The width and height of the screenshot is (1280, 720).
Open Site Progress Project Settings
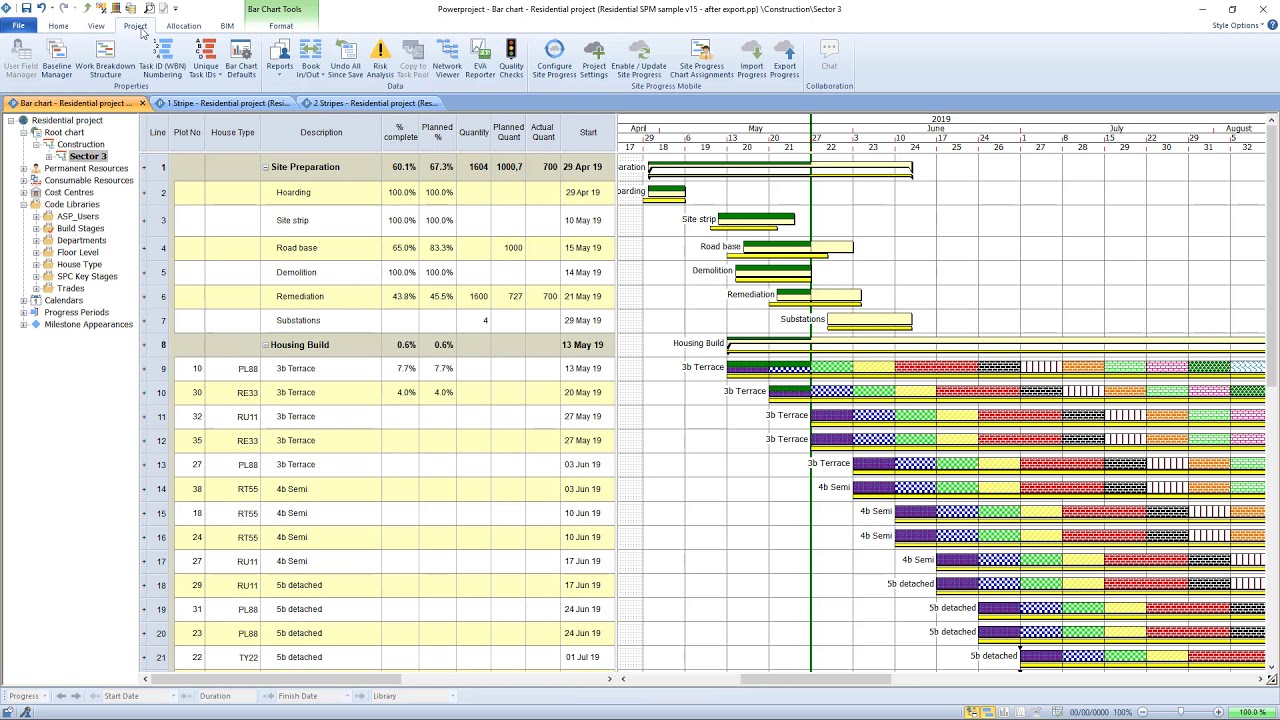tap(594, 59)
